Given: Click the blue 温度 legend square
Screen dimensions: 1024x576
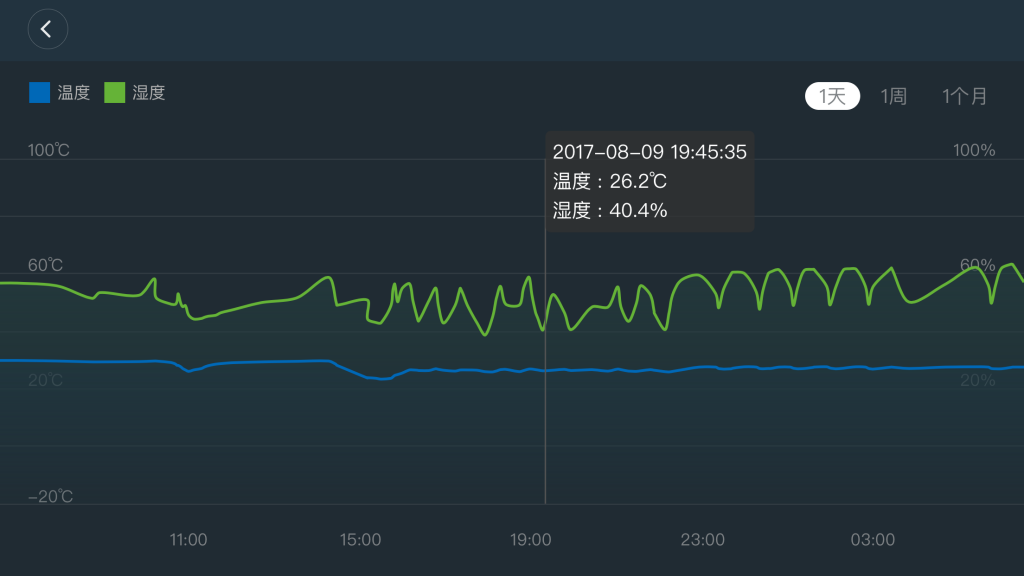Looking at the screenshot, I should click(x=39, y=93).
